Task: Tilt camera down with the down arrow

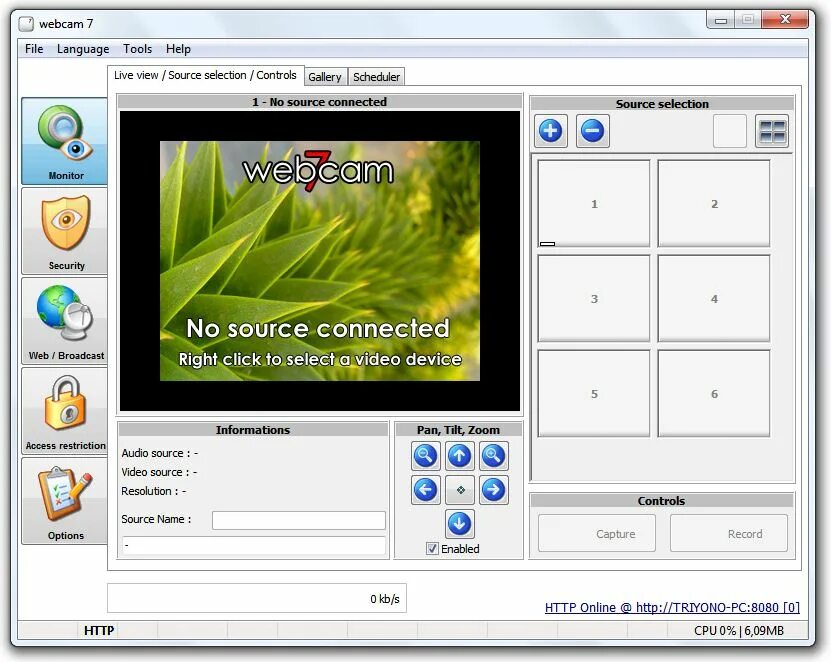Action: [459, 524]
